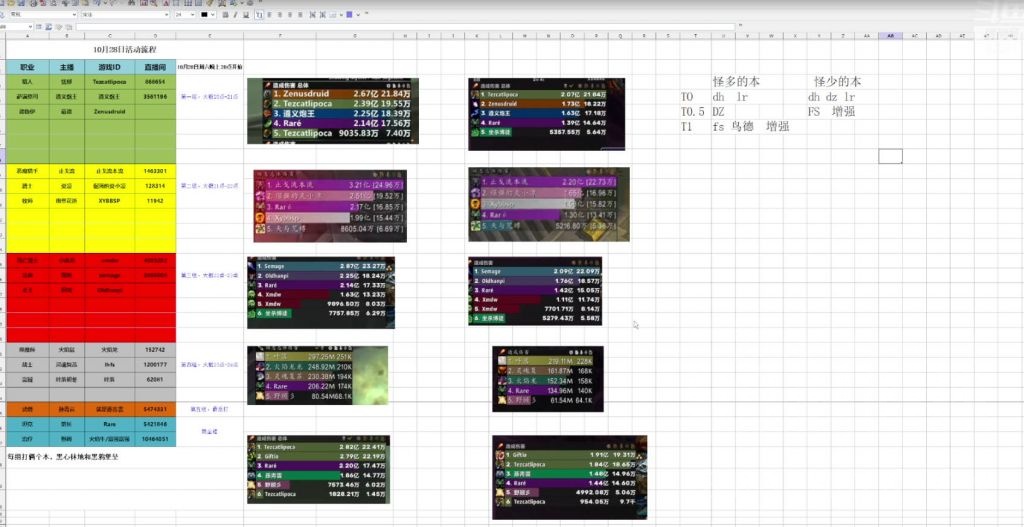The image size is (1024, 527).
Task: Click the selected empty cell on the right
Action: point(890,156)
